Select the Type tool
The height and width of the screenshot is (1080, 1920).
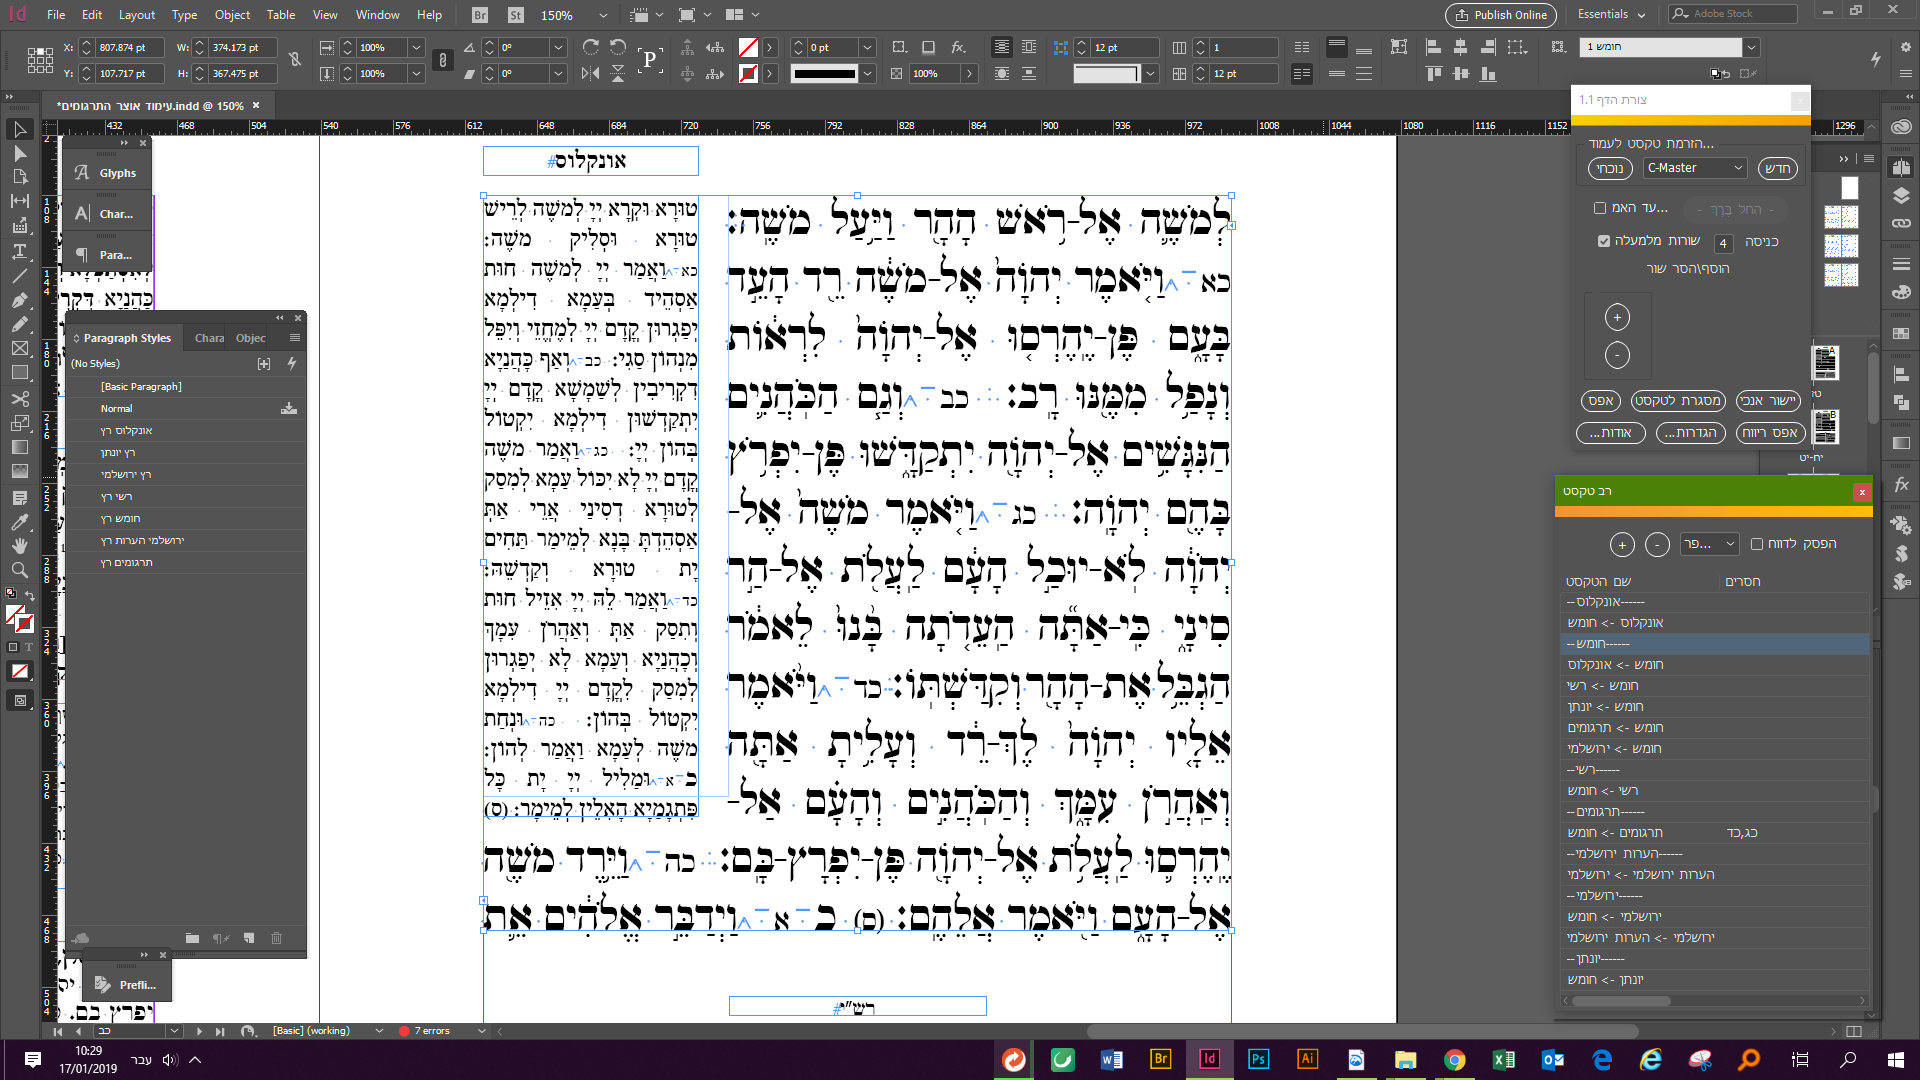19,251
